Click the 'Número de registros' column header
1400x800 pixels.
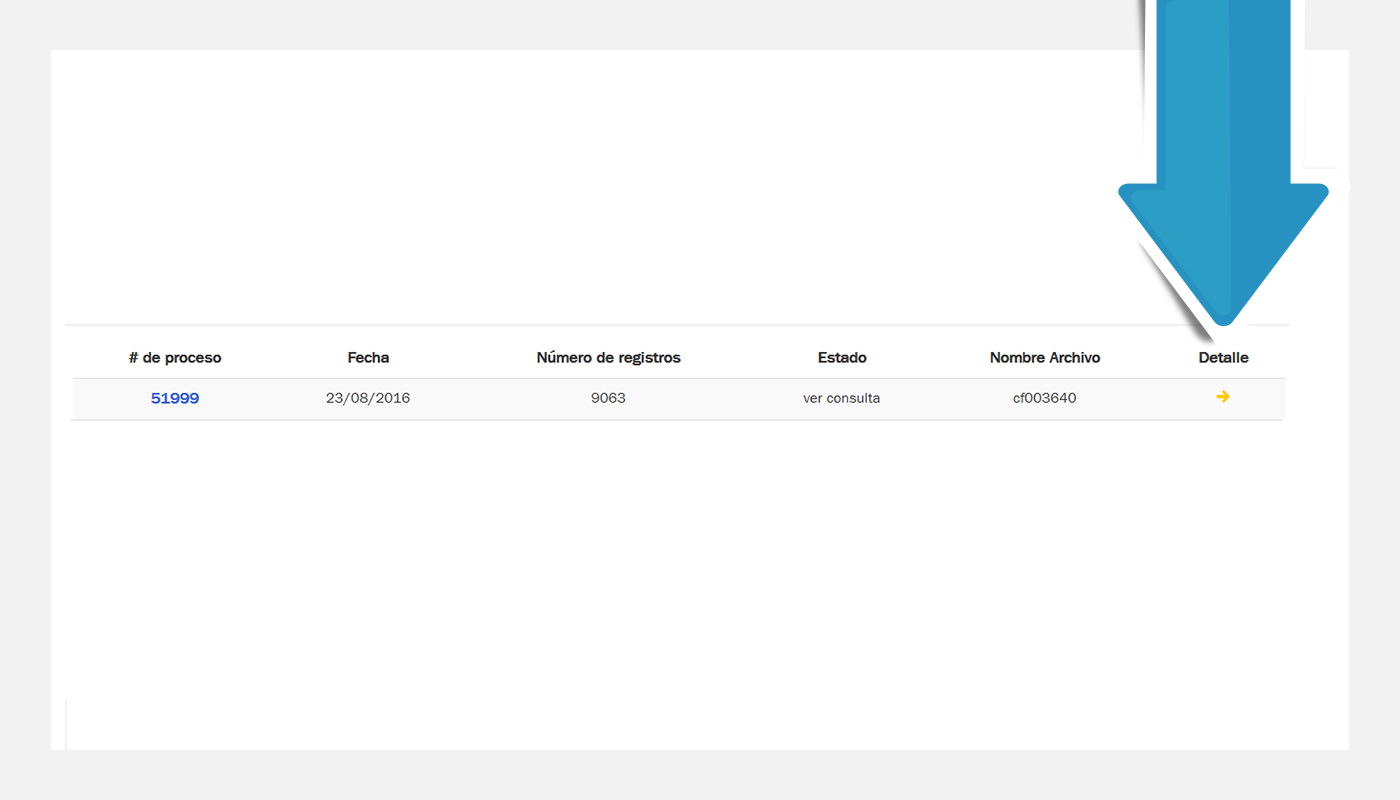tap(608, 358)
